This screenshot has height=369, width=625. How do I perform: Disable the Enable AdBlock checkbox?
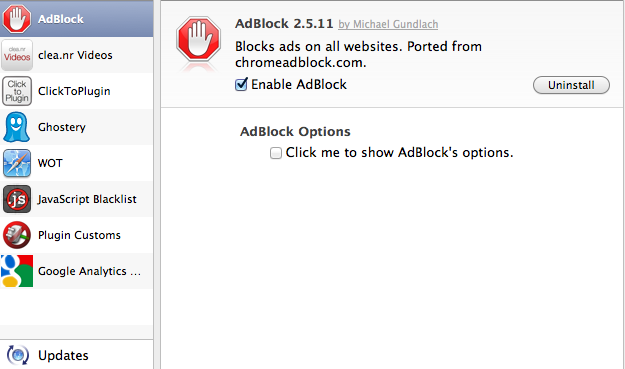pyautogui.click(x=241, y=84)
